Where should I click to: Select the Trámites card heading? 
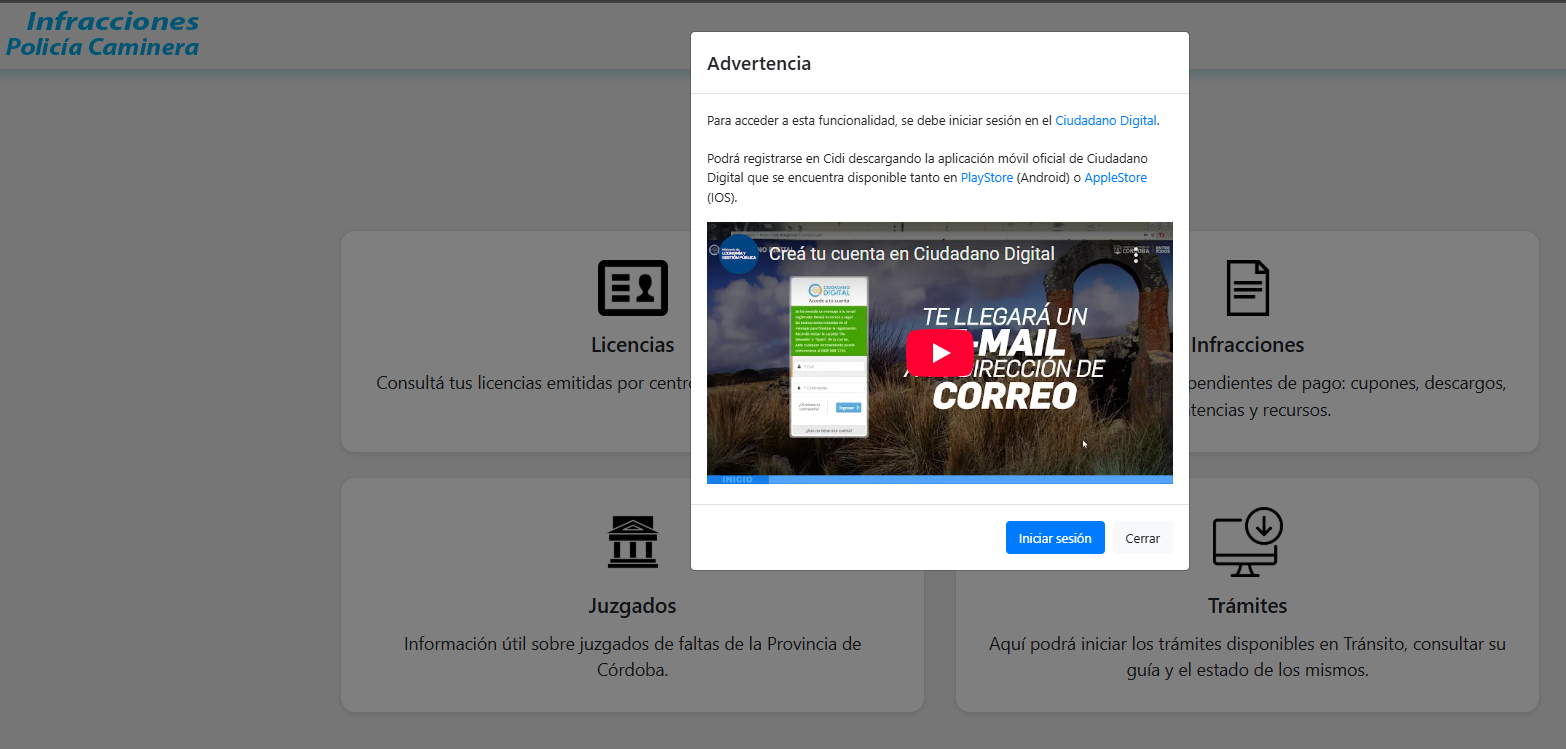click(1247, 606)
